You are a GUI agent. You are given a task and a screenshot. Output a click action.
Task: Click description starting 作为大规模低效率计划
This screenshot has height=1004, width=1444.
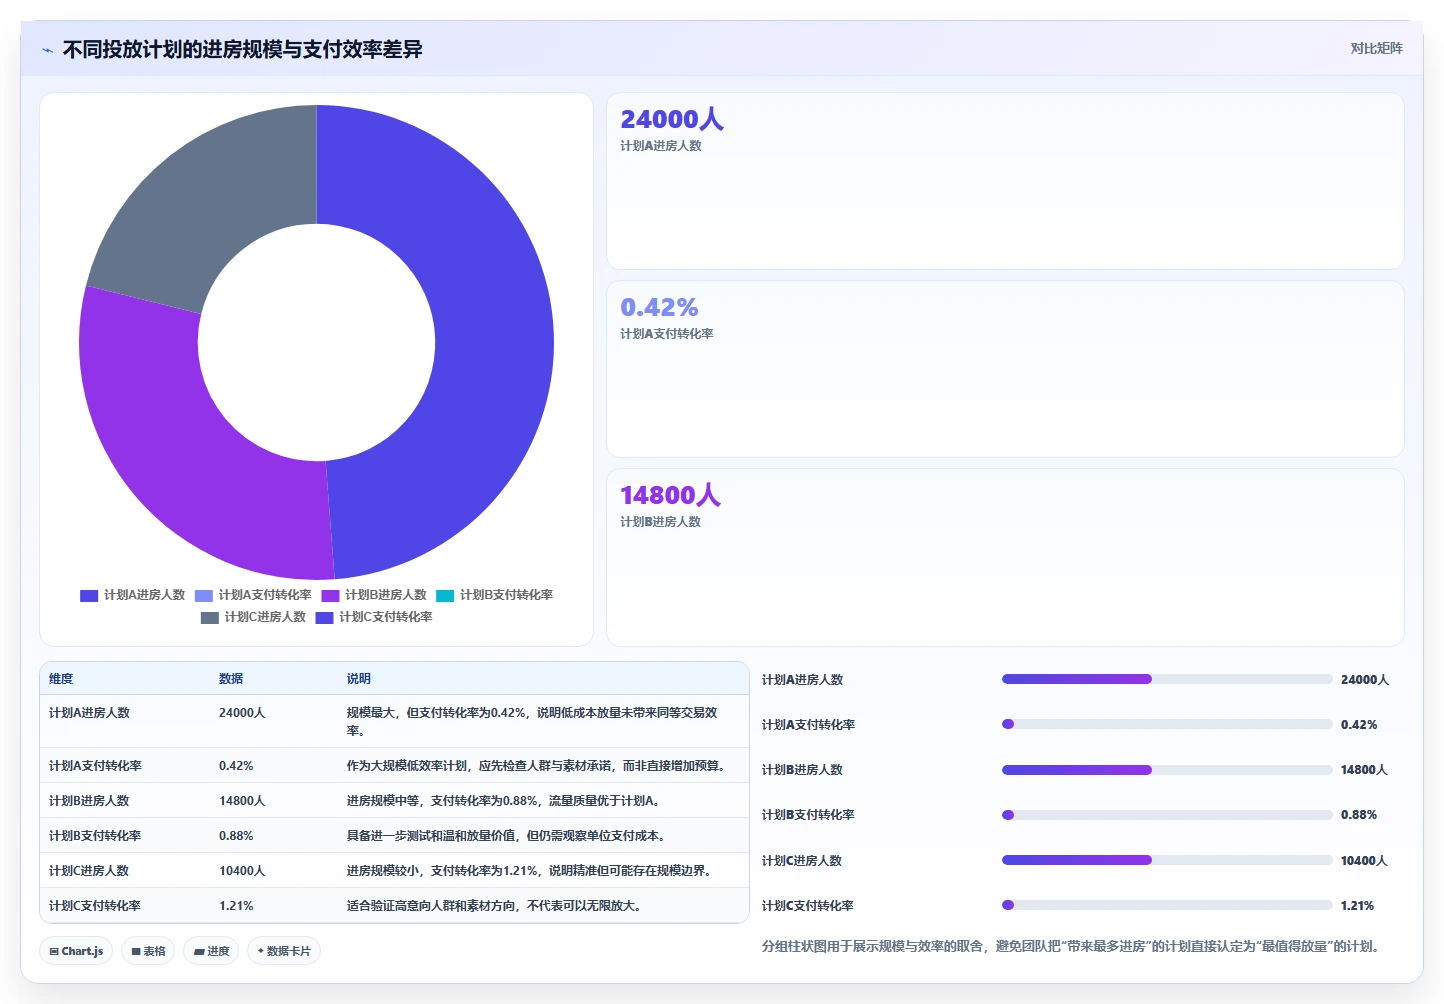(x=535, y=766)
